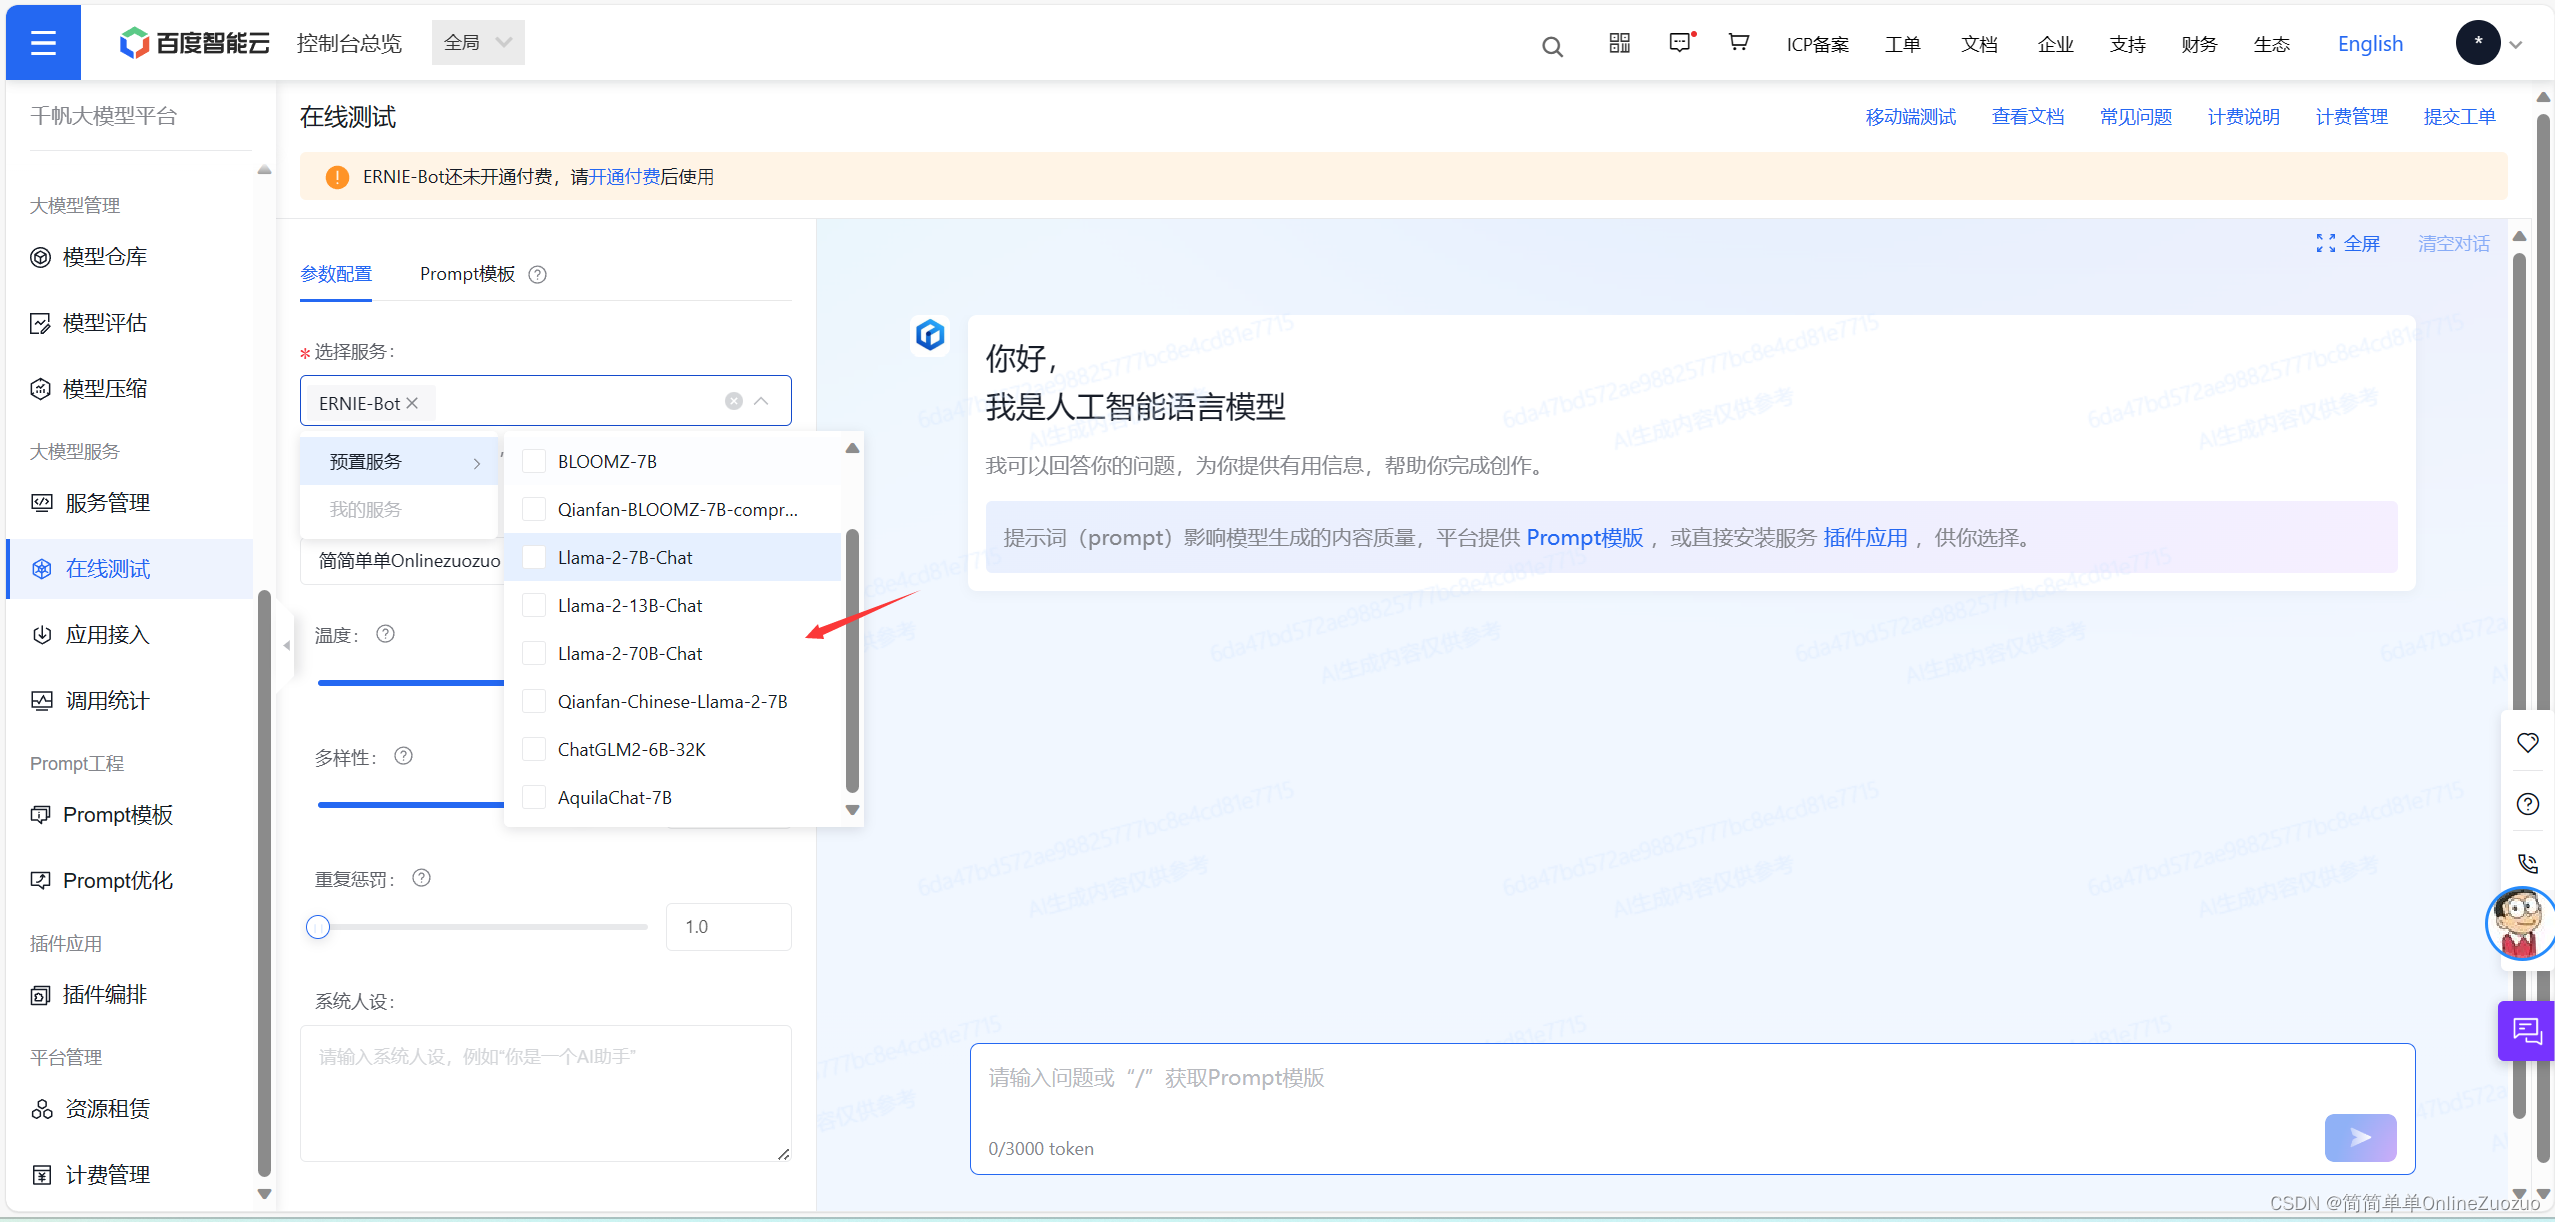Click the heart favorite icon on right rail

point(2527,742)
